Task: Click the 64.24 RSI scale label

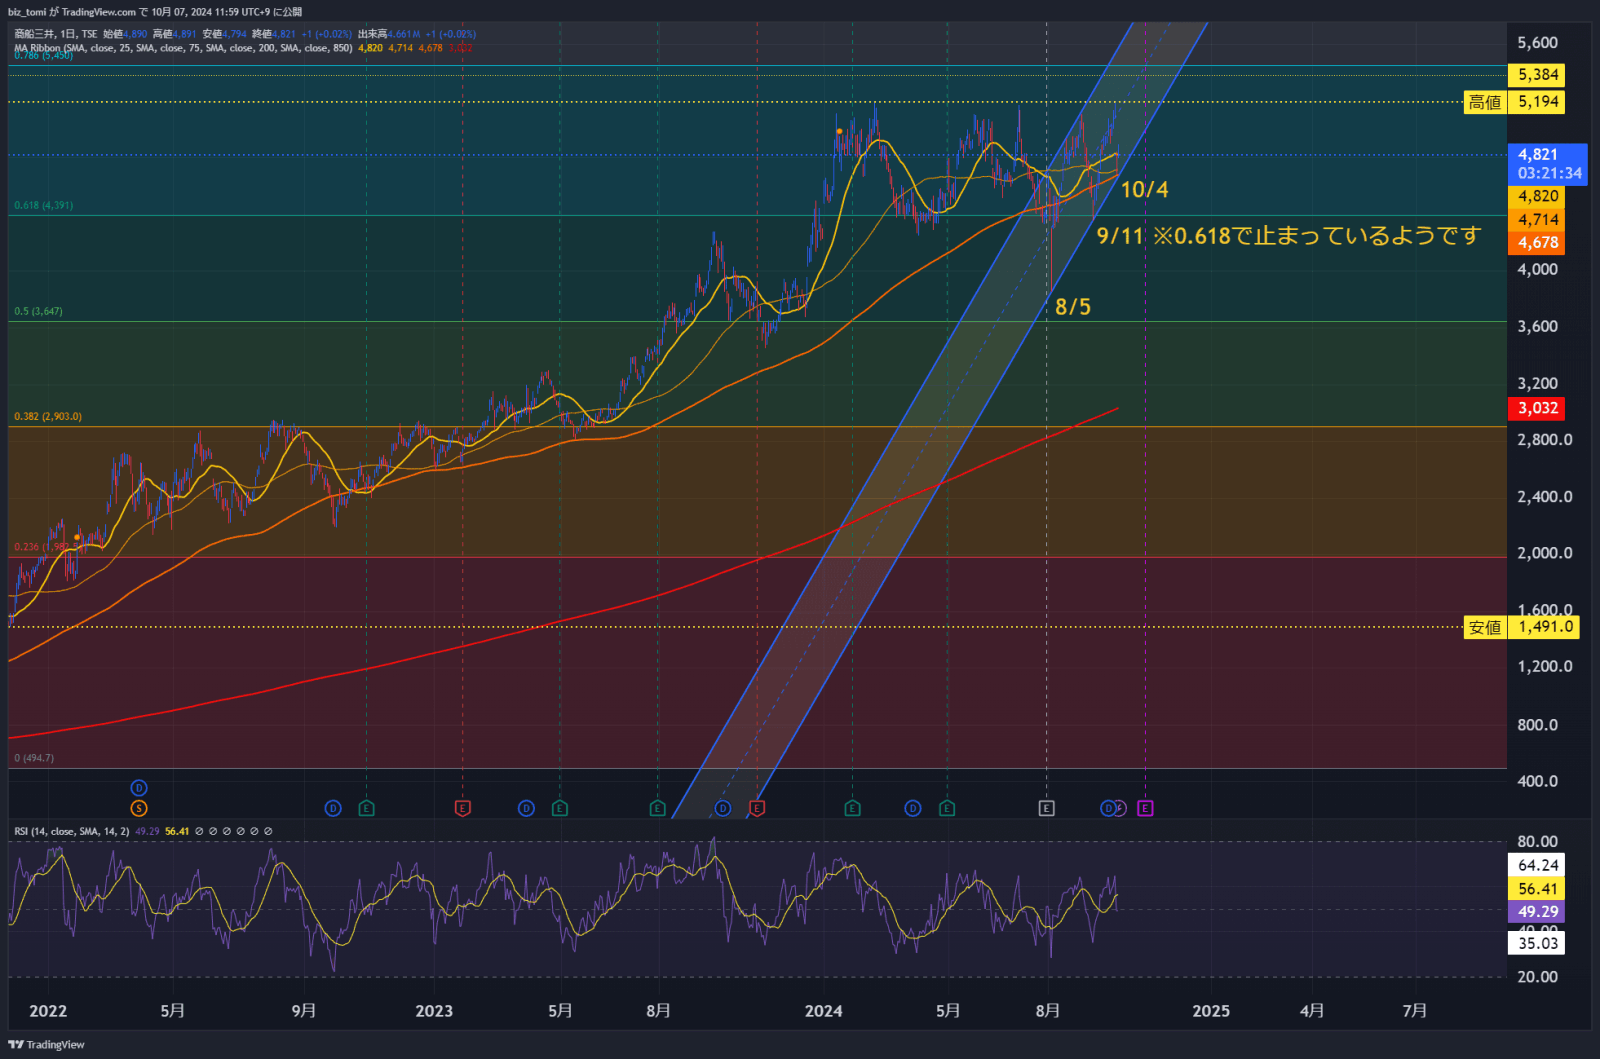Action: (1537, 866)
